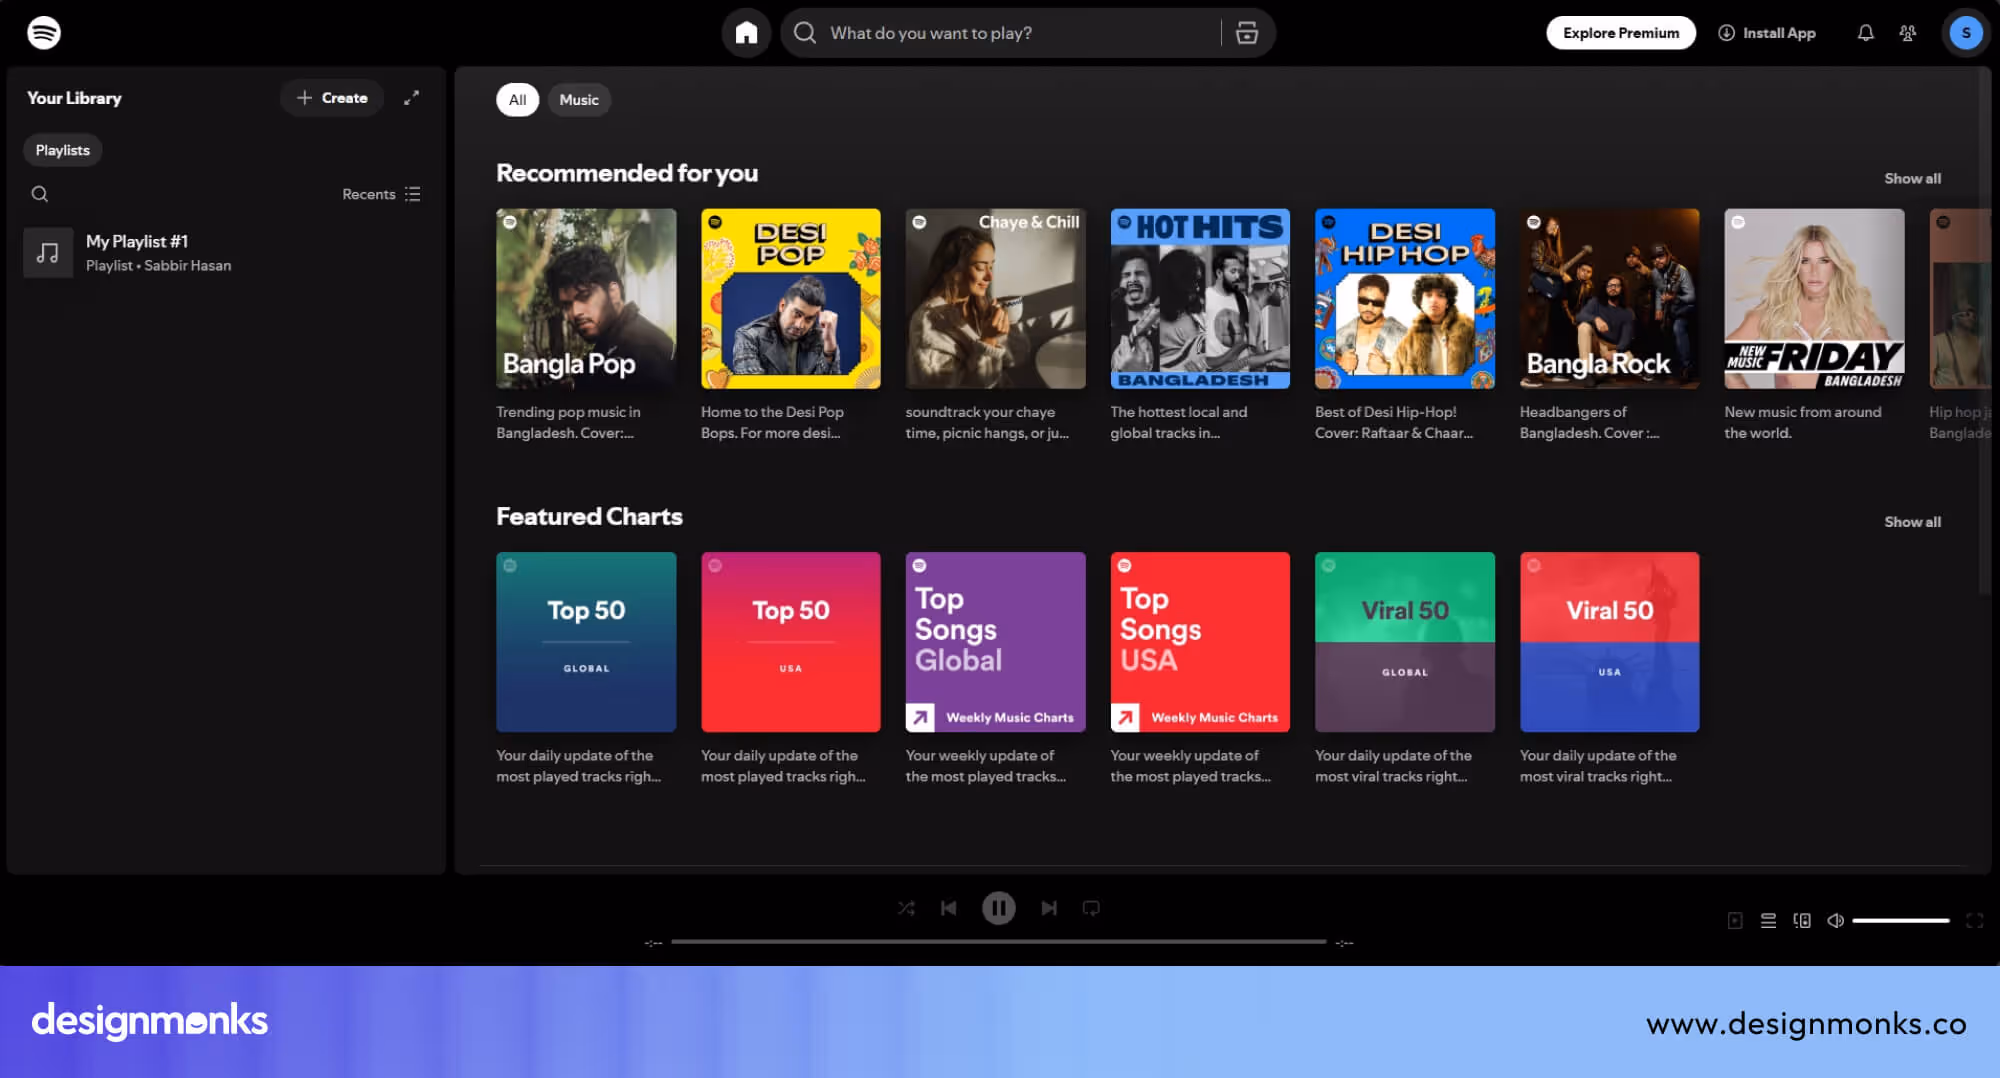Open Viral 50 Global chart

[1405, 642]
